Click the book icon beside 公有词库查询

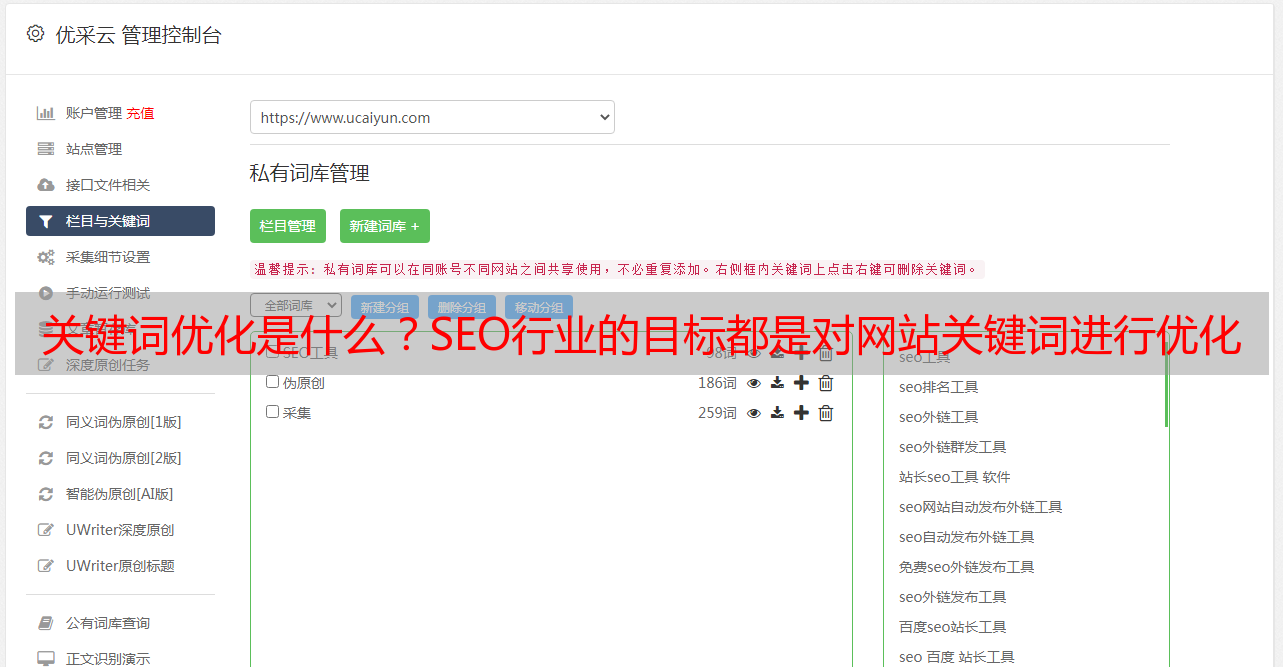click(x=46, y=623)
